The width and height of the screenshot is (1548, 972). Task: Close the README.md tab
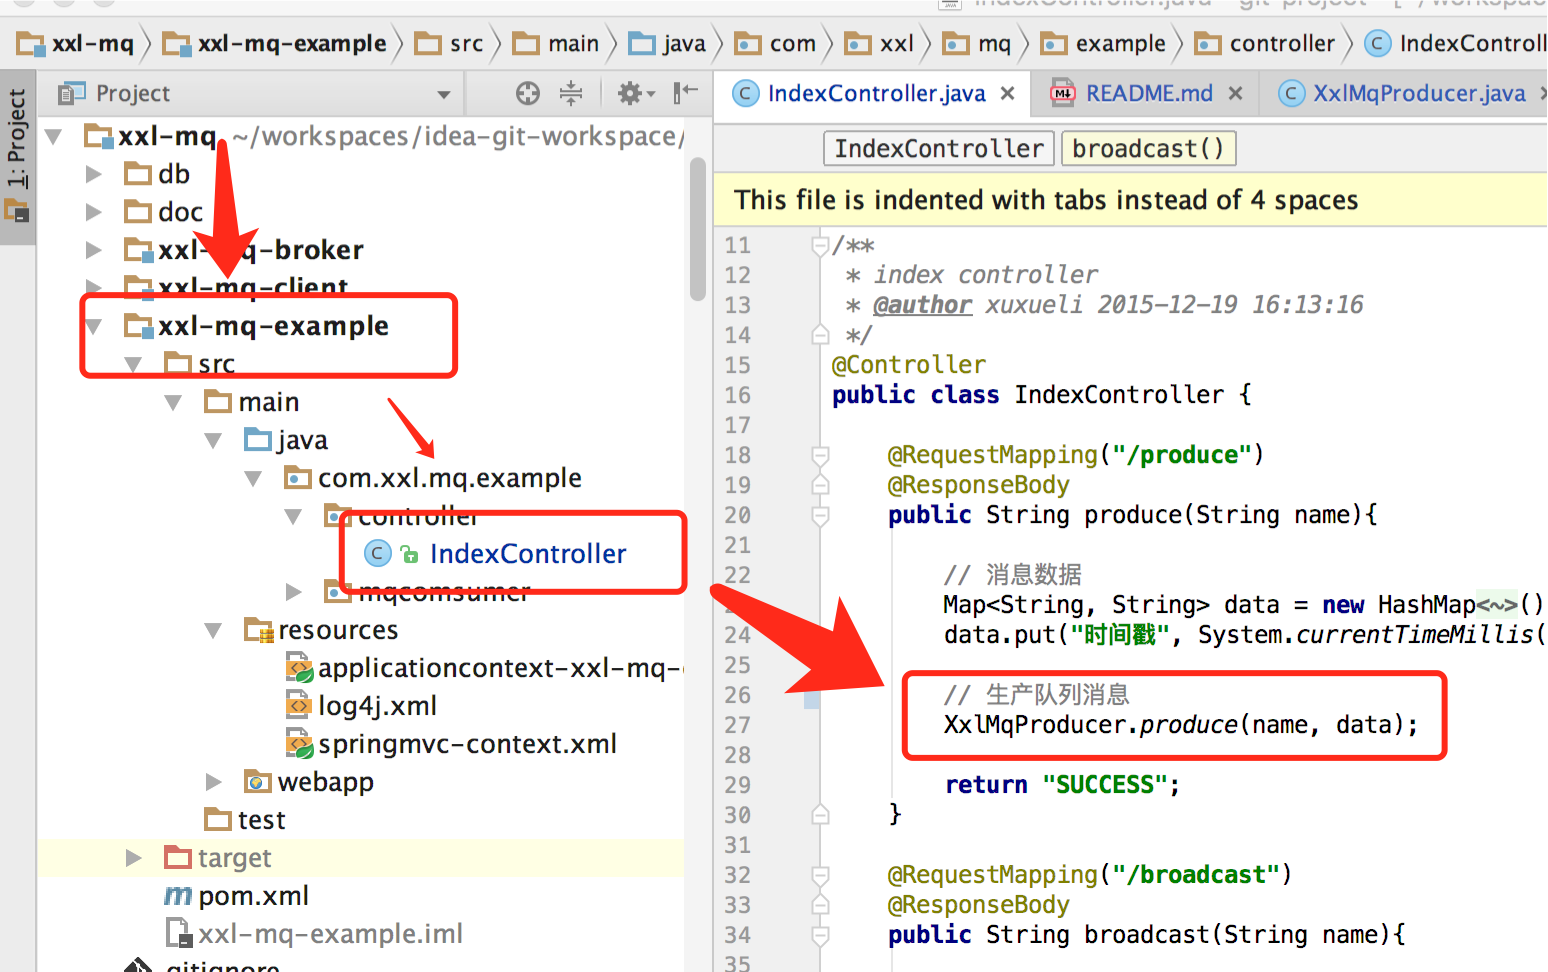(1236, 94)
